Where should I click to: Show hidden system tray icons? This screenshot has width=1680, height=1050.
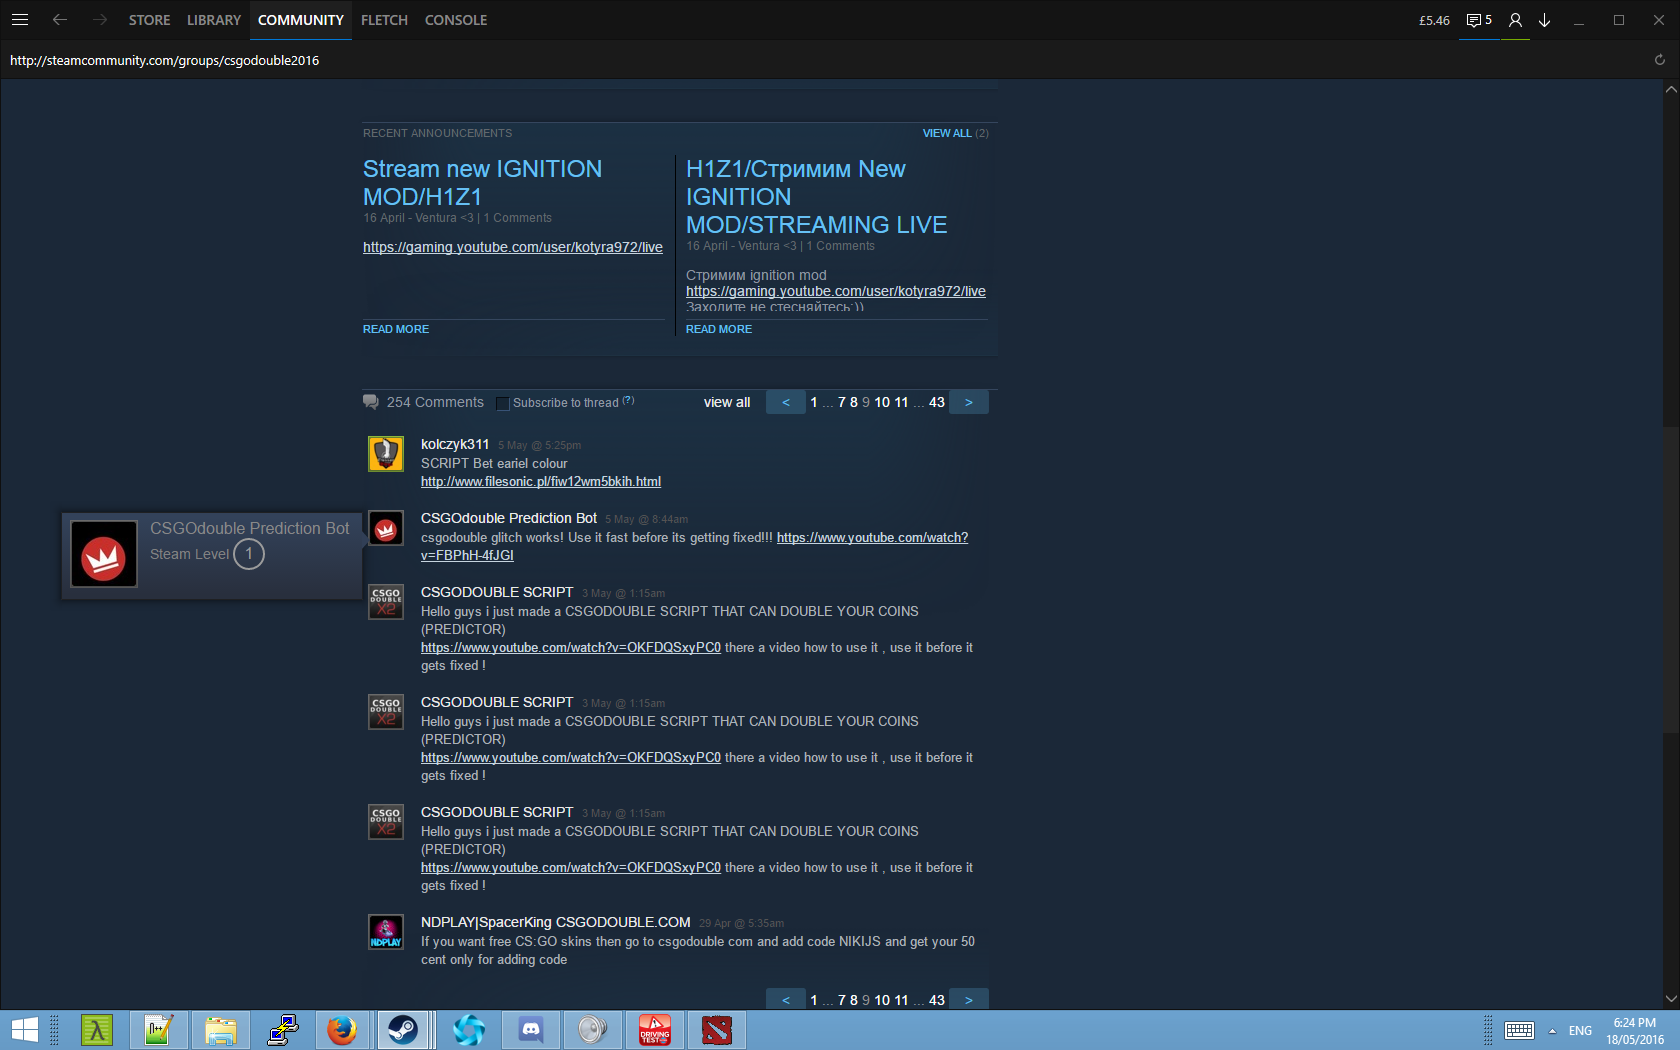(x=1552, y=1031)
